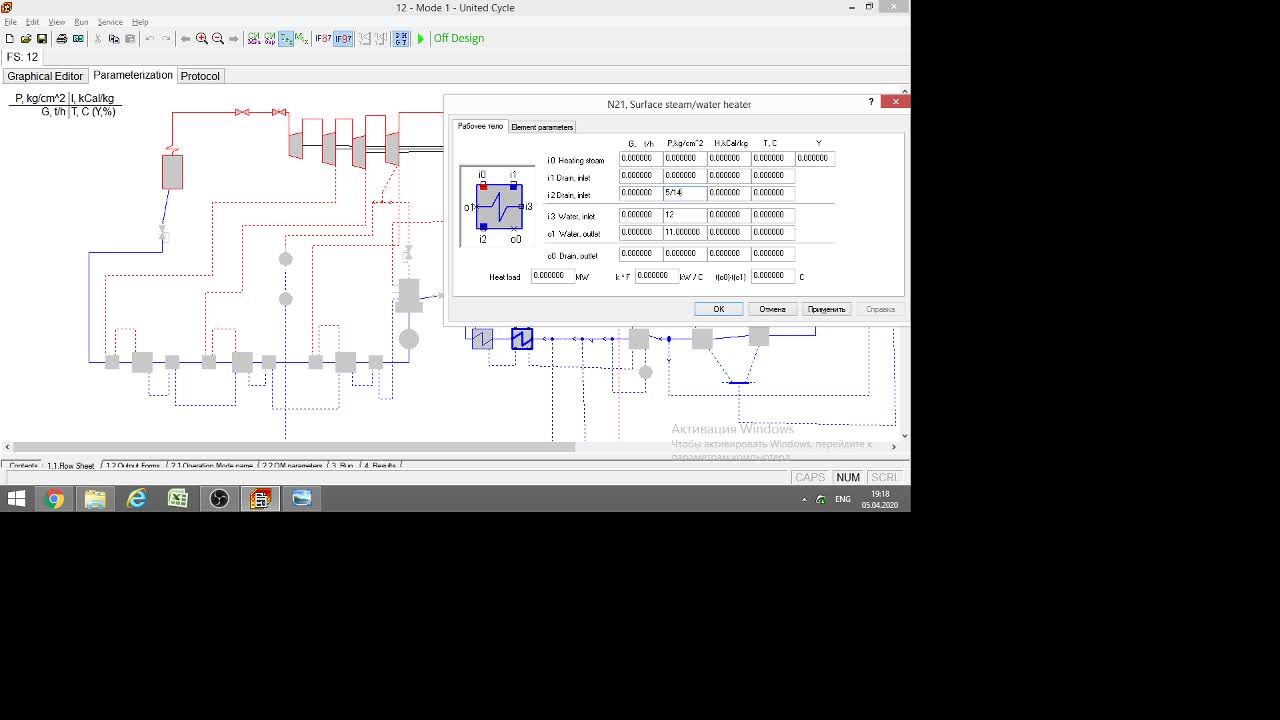Go back using the left arrow icon
1280x720 pixels.
(186, 39)
